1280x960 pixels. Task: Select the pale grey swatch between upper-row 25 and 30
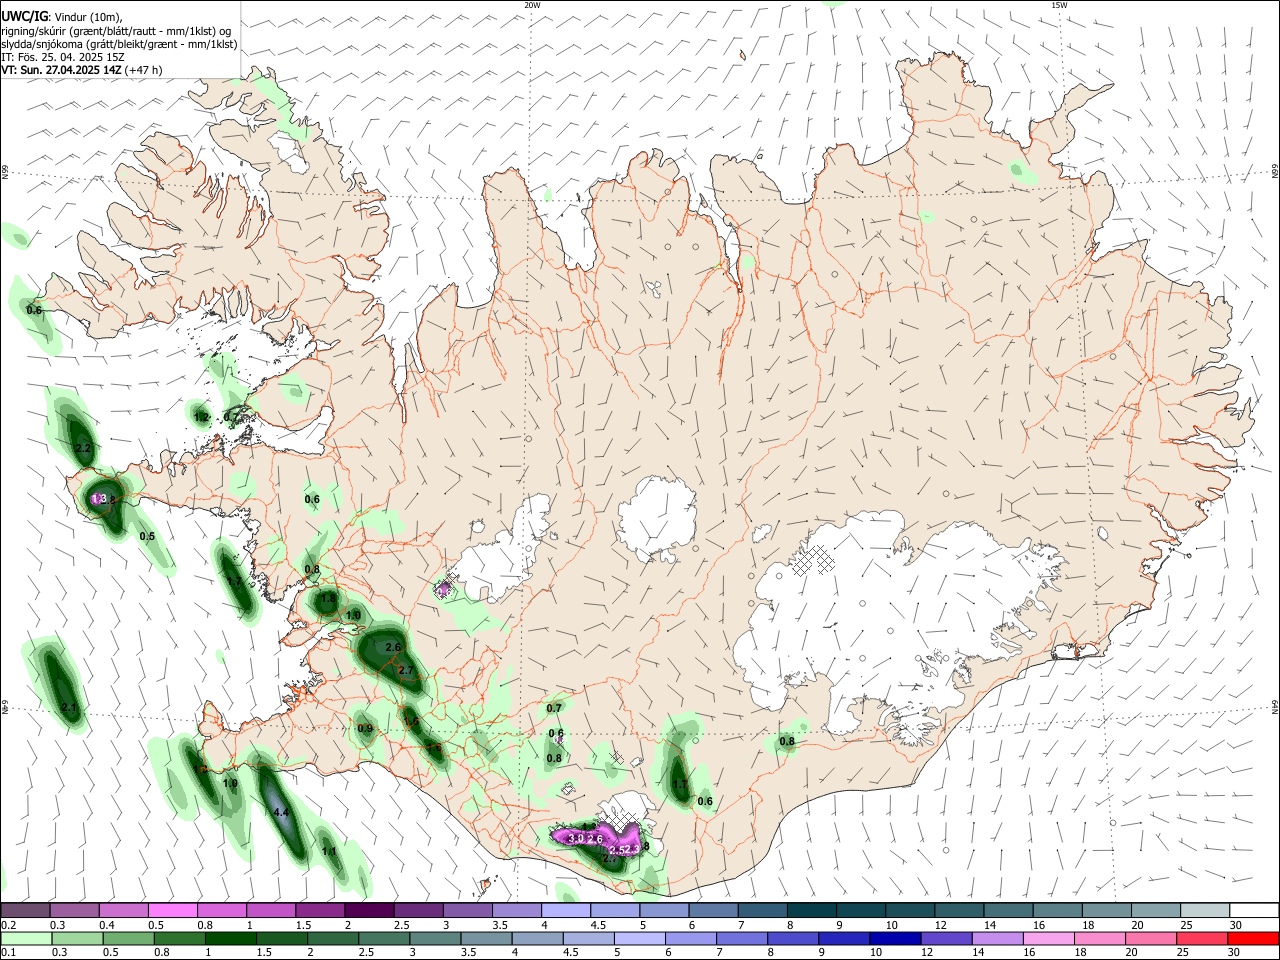pos(1204,911)
